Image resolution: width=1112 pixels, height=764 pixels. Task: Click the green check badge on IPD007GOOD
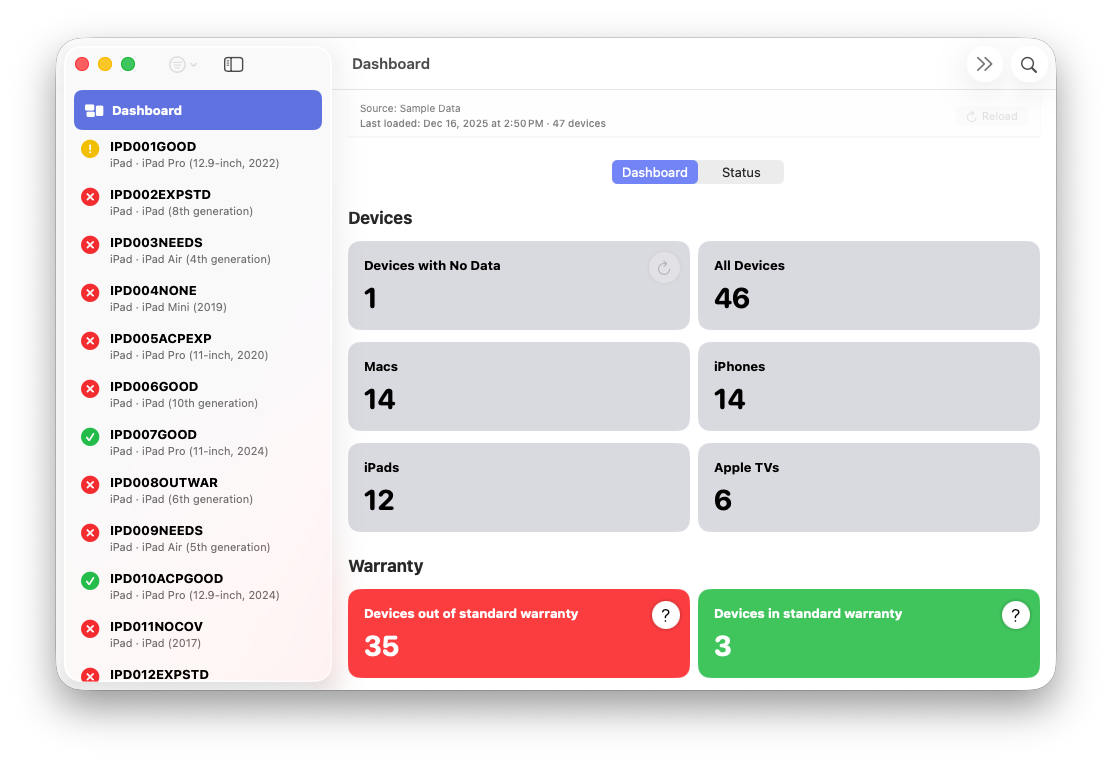[x=90, y=437]
